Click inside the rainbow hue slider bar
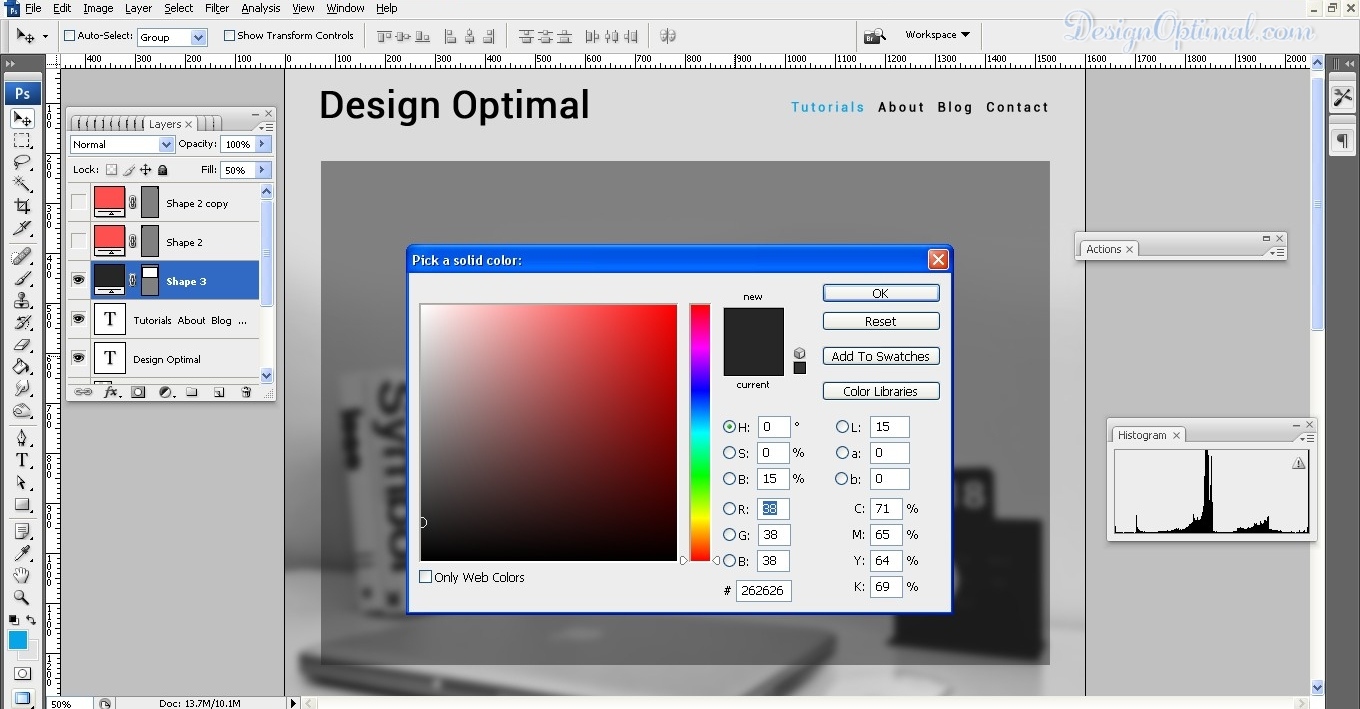The width and height of the screenshot is (1360, 709). point(700,432)
